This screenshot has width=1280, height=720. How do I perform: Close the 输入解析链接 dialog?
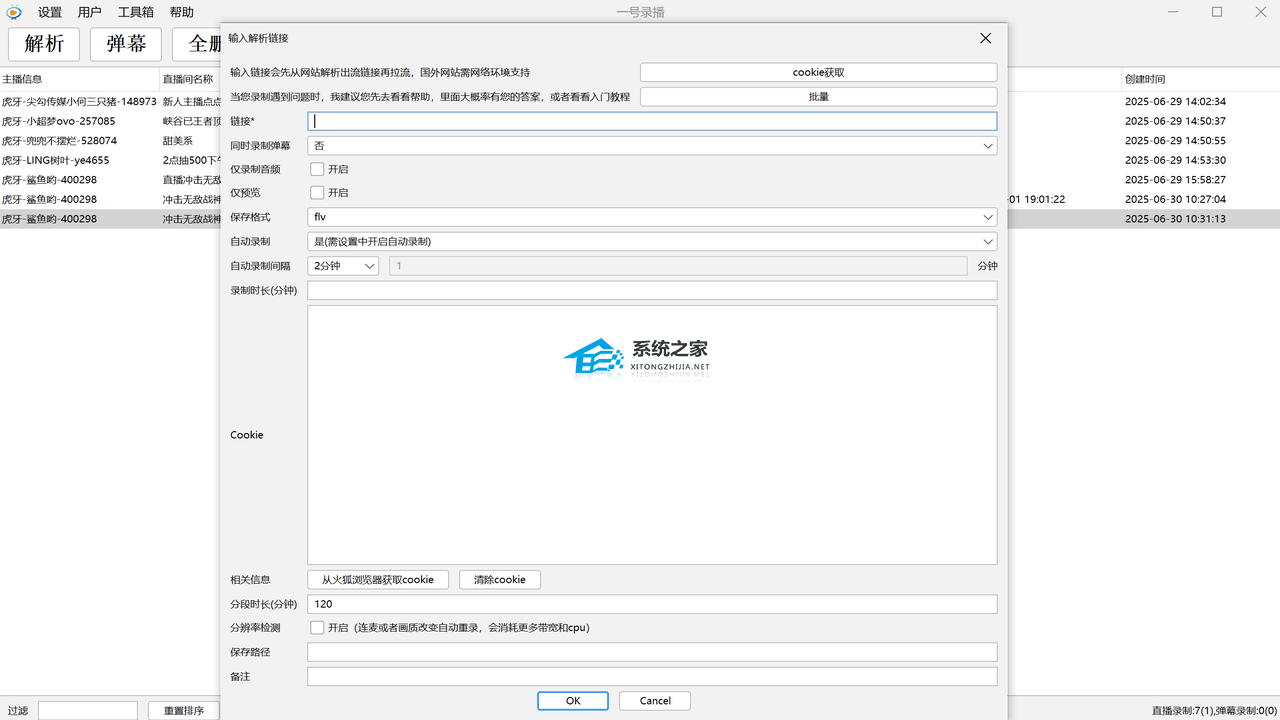pyautogui.click(x=985, y=38)
